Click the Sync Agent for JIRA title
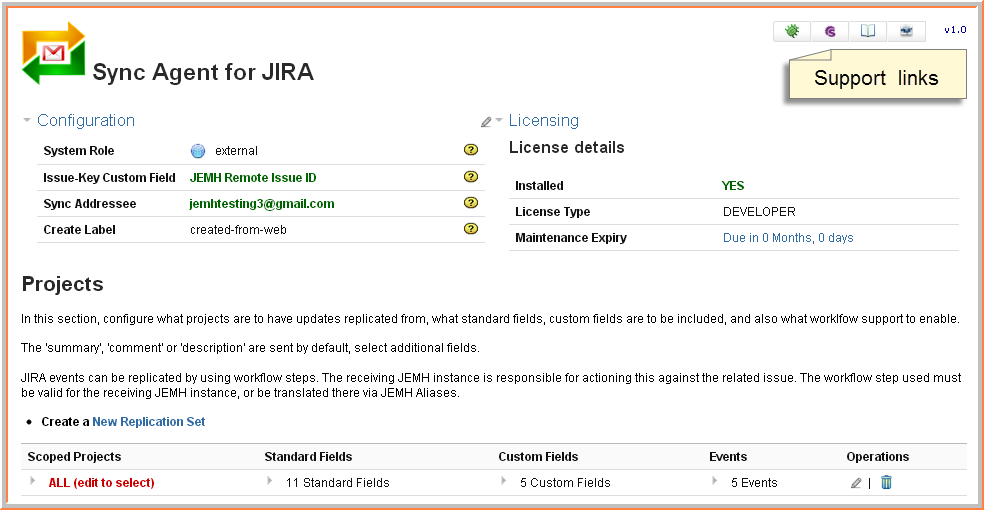The height and width of the screenshot is (510, 984). pos(203,72)
